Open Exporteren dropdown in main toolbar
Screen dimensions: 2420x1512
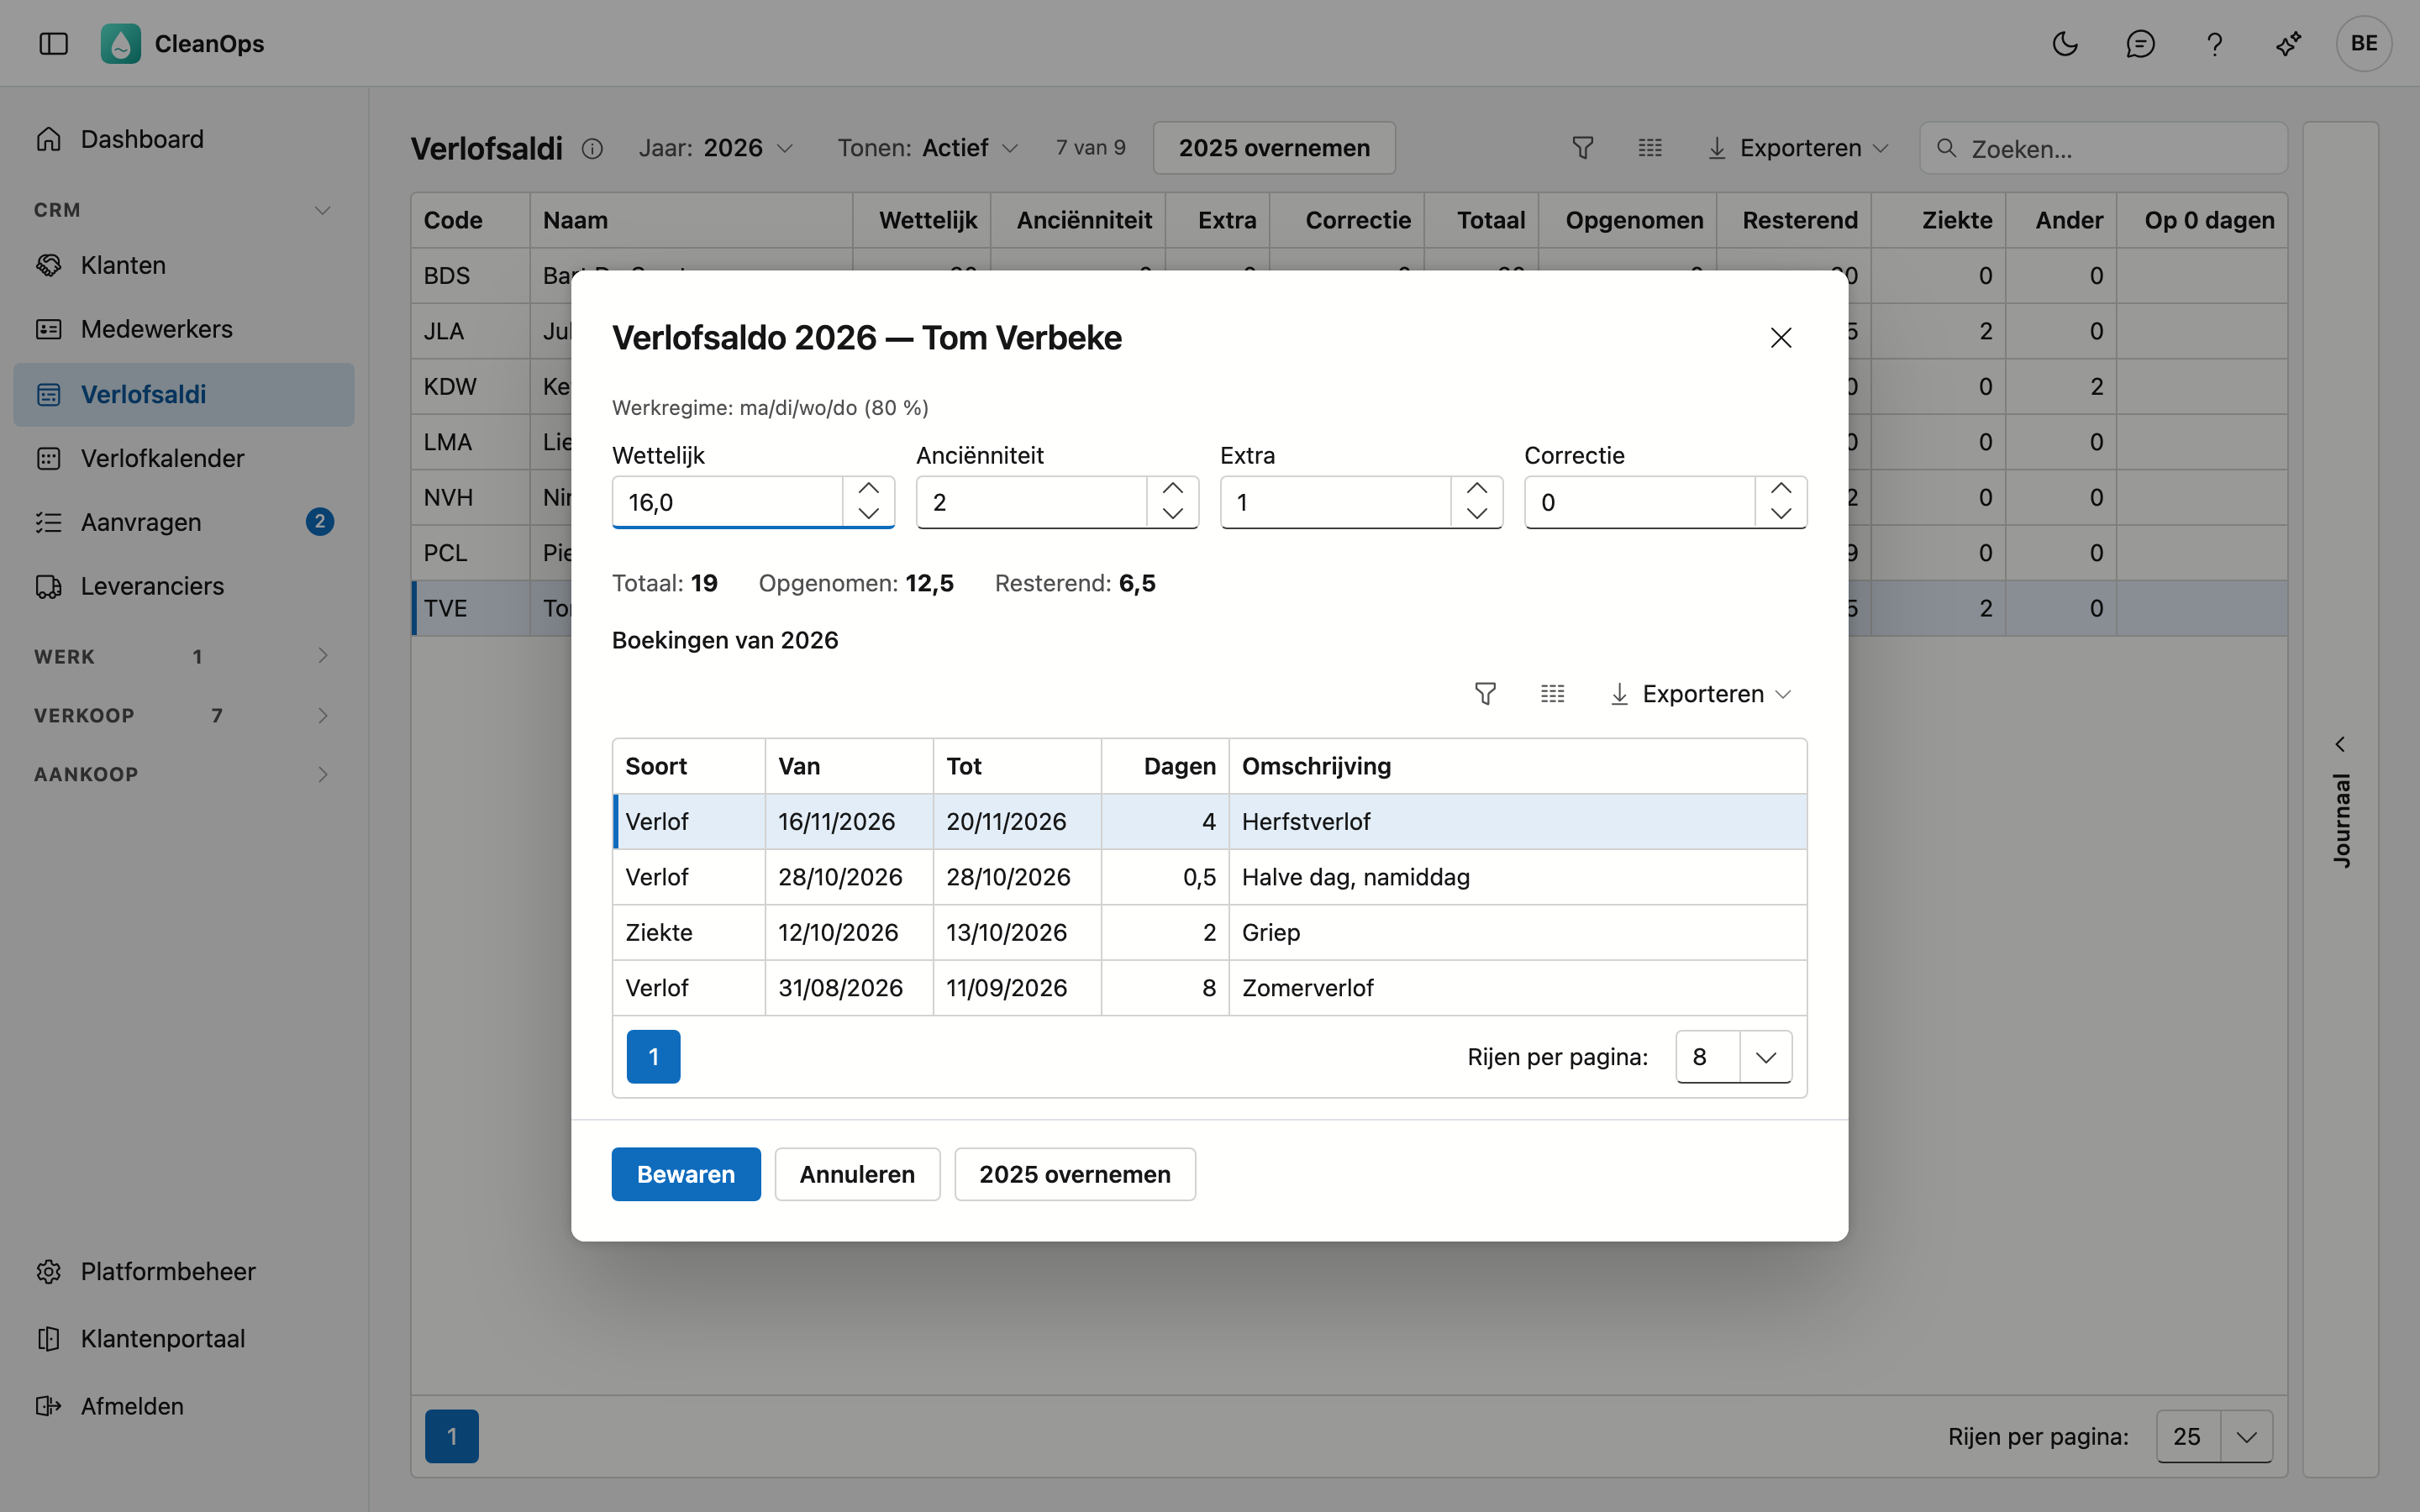point(1798,148)
